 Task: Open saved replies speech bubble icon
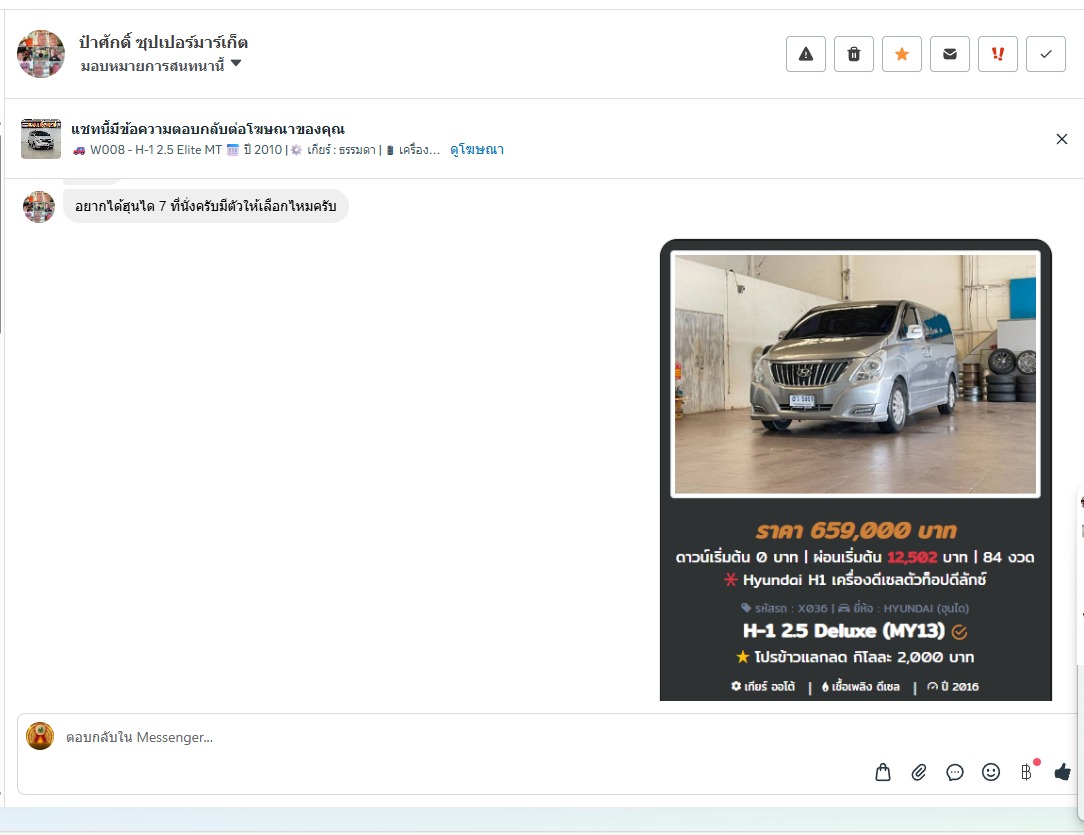955,772
